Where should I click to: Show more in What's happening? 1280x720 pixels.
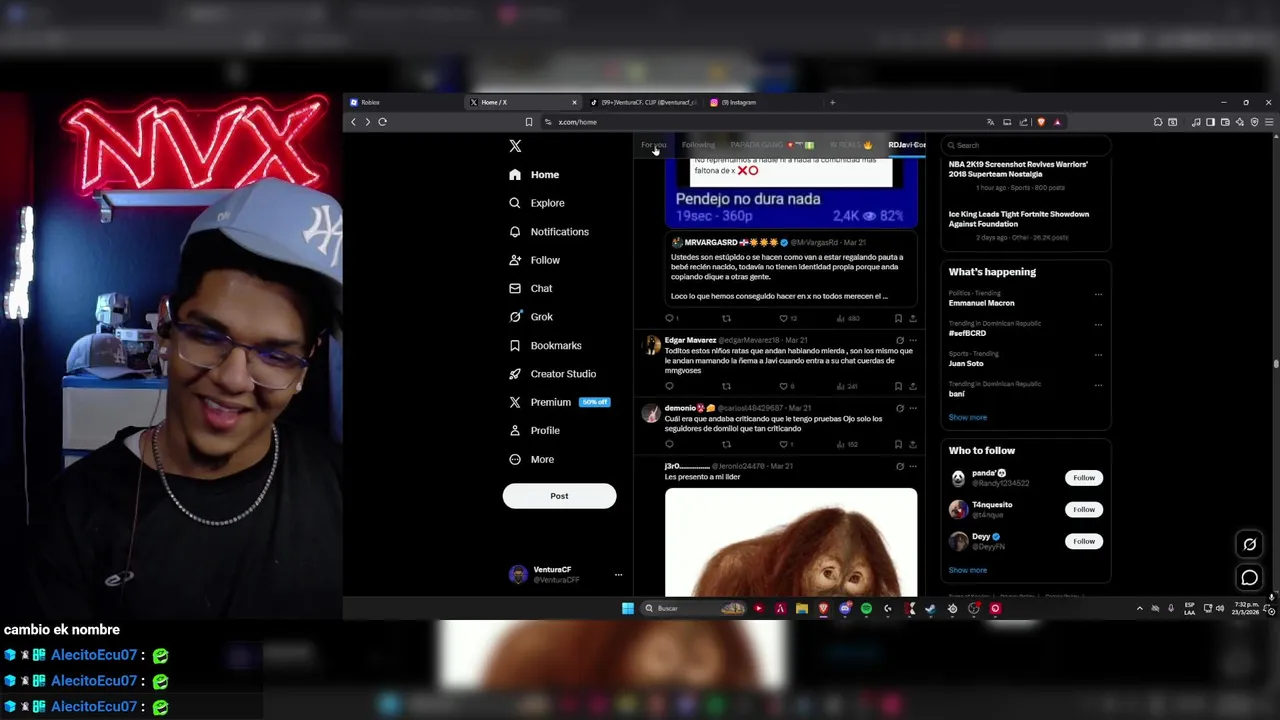[x=967, y=417]
